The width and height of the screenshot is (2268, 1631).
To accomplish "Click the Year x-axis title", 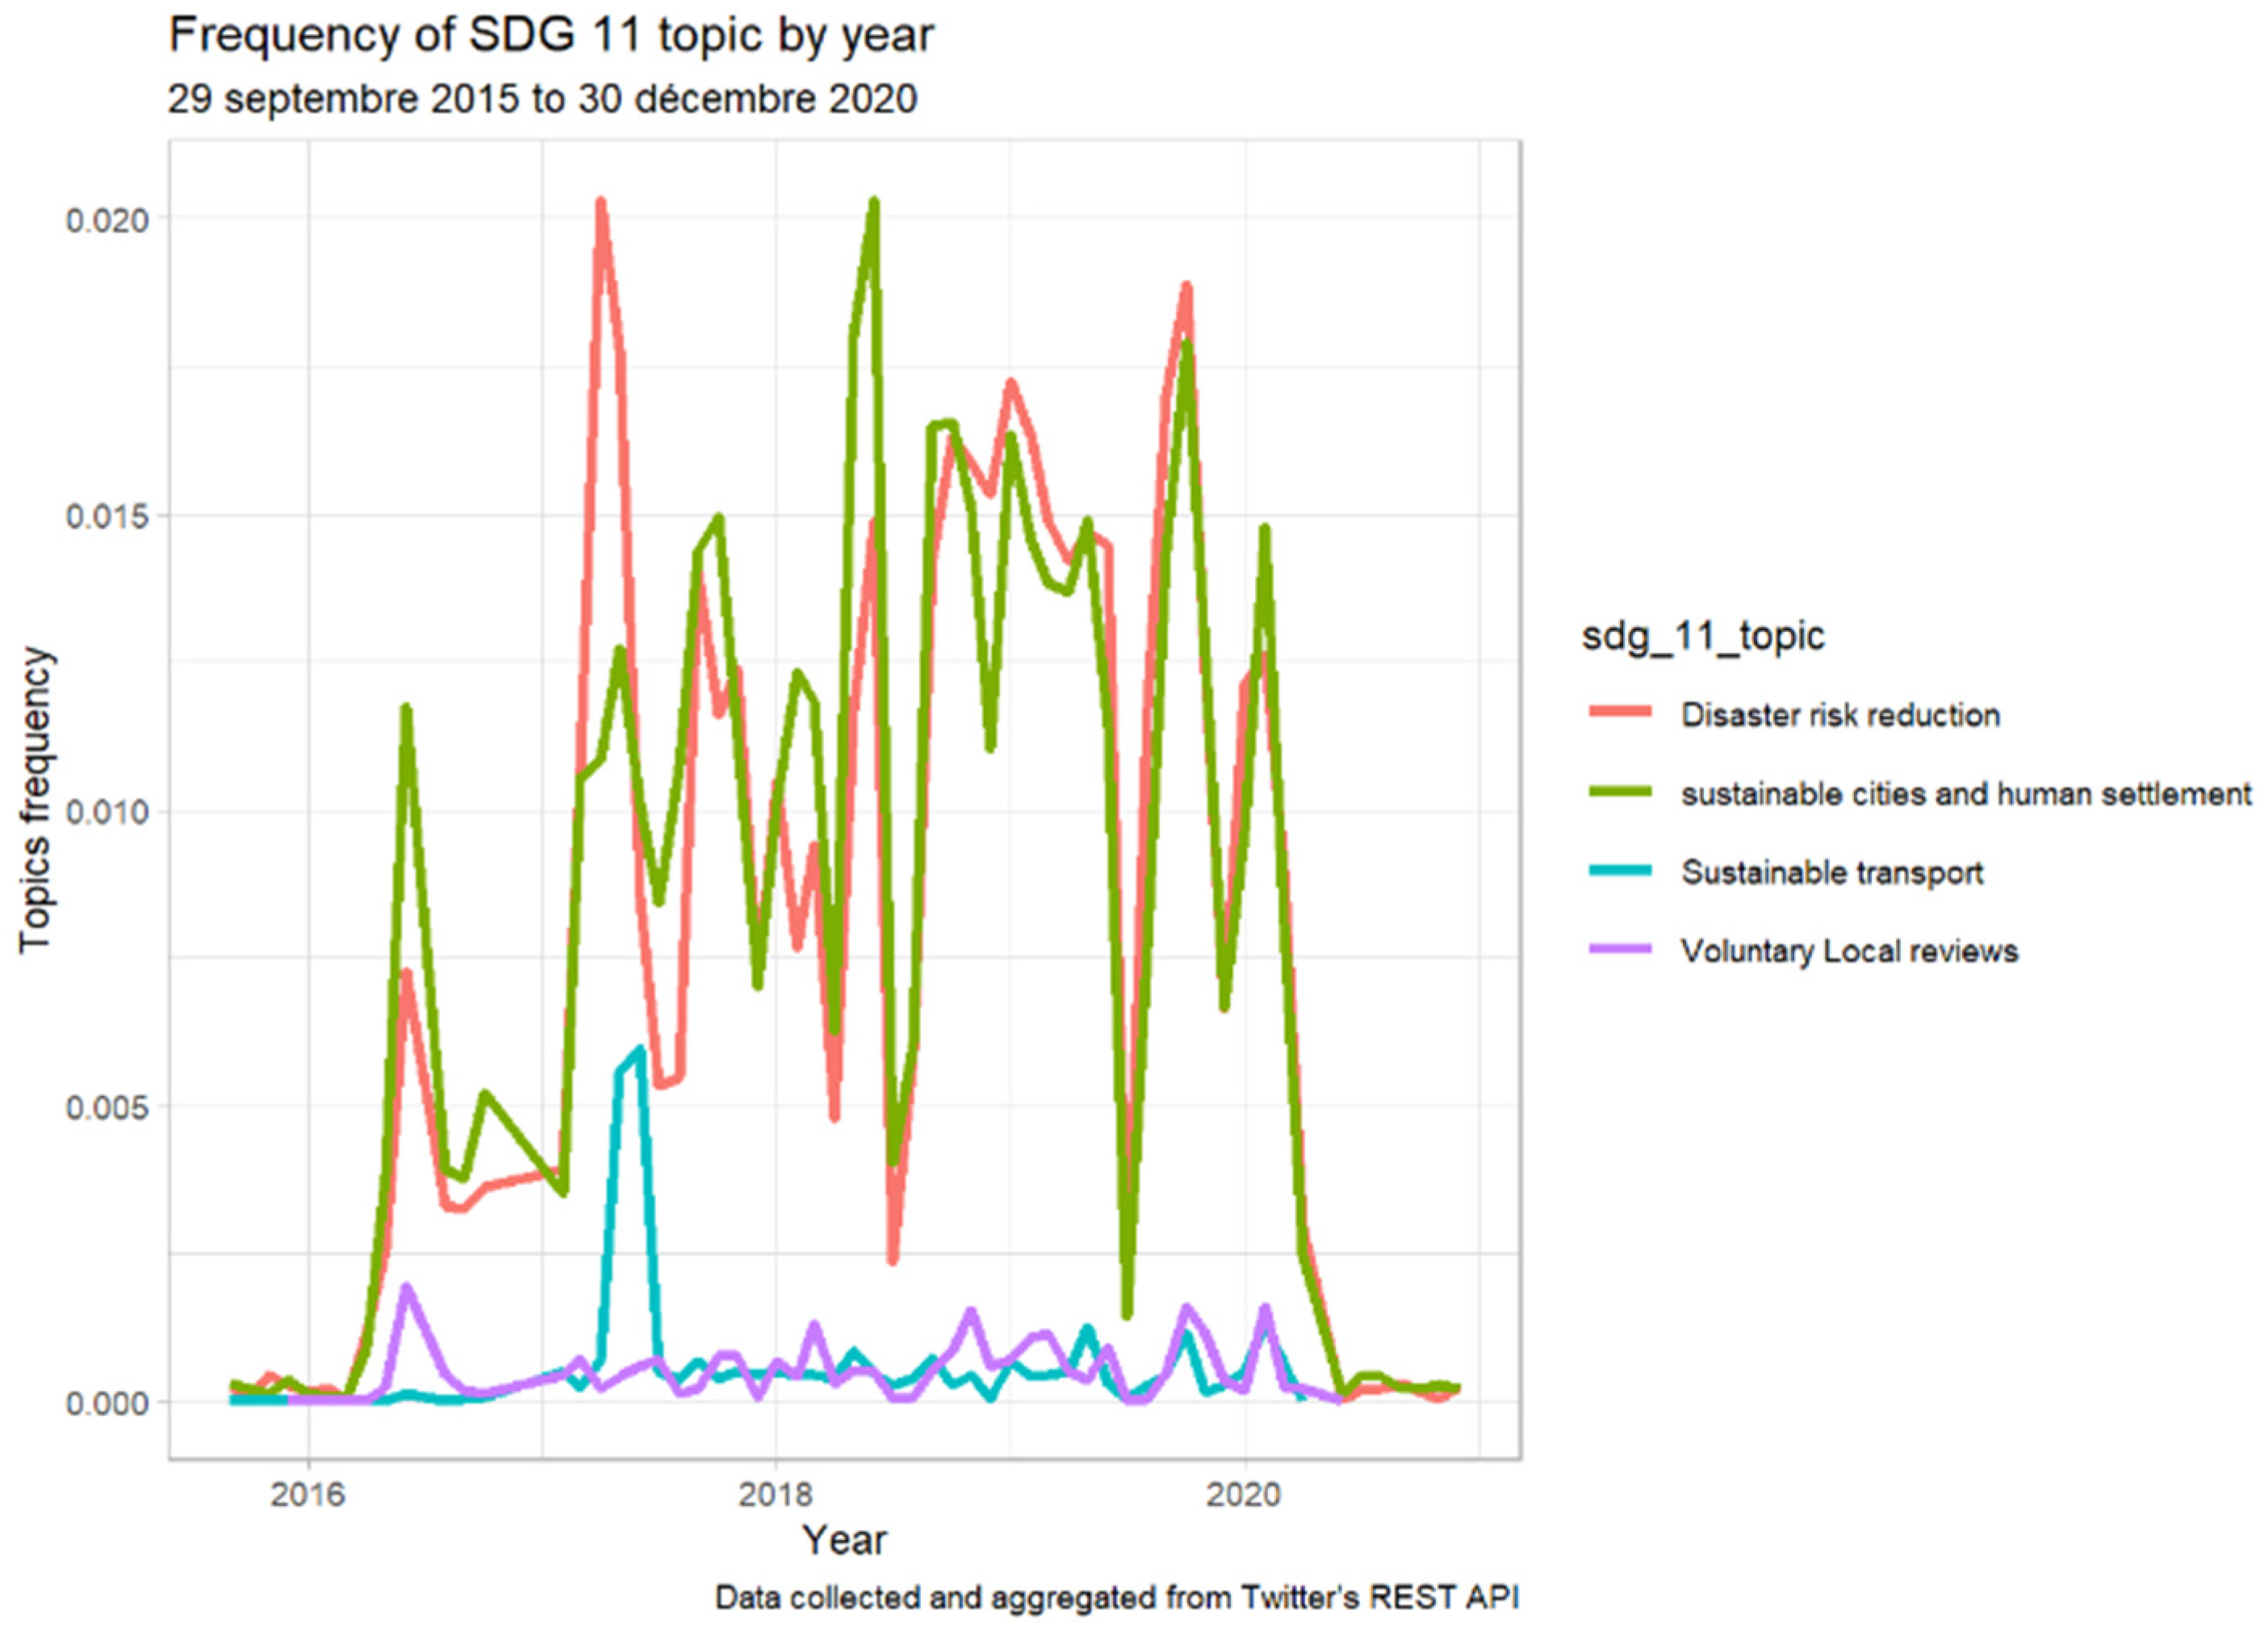I will pos(844,1540).
